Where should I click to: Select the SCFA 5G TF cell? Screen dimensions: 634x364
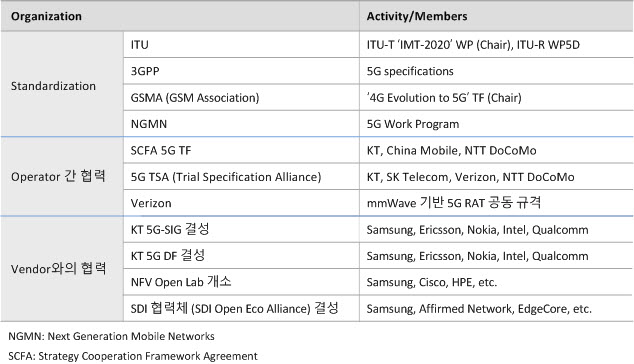pos(241,150)
